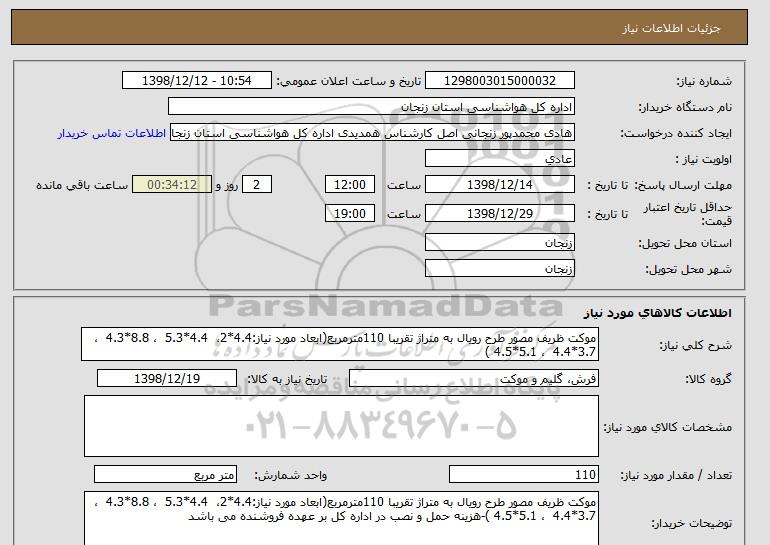Click buyer organization name field
This screenshot has height=545, width=770.
(x=371, y=107)
